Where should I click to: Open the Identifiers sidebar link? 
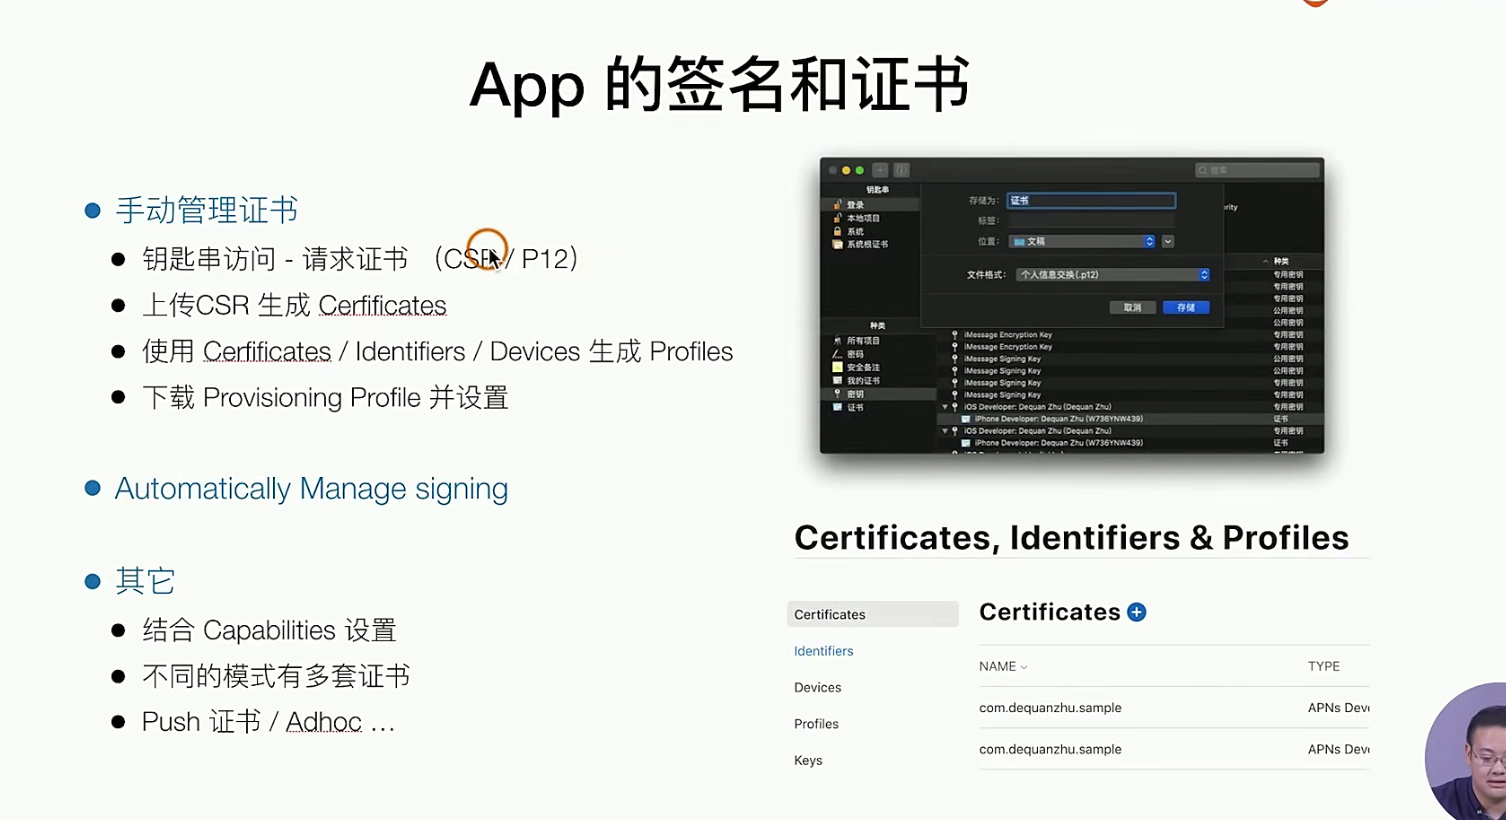[x=824, y=651]
